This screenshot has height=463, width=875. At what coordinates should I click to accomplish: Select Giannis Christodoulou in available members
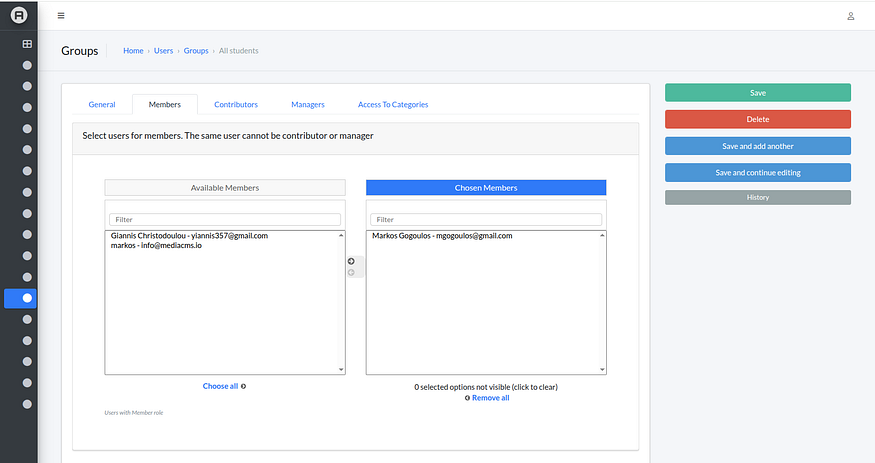[190, 236]
